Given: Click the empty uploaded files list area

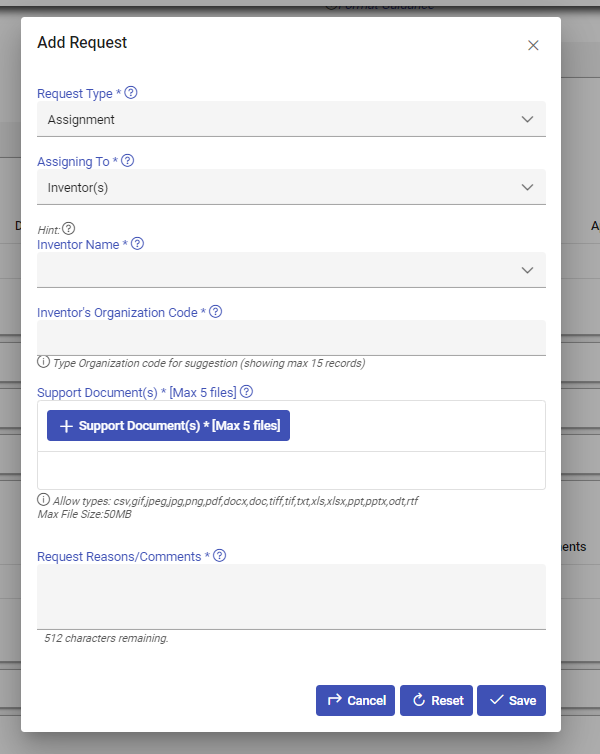Looking at the screenshot, I should [x=291, y=470].
